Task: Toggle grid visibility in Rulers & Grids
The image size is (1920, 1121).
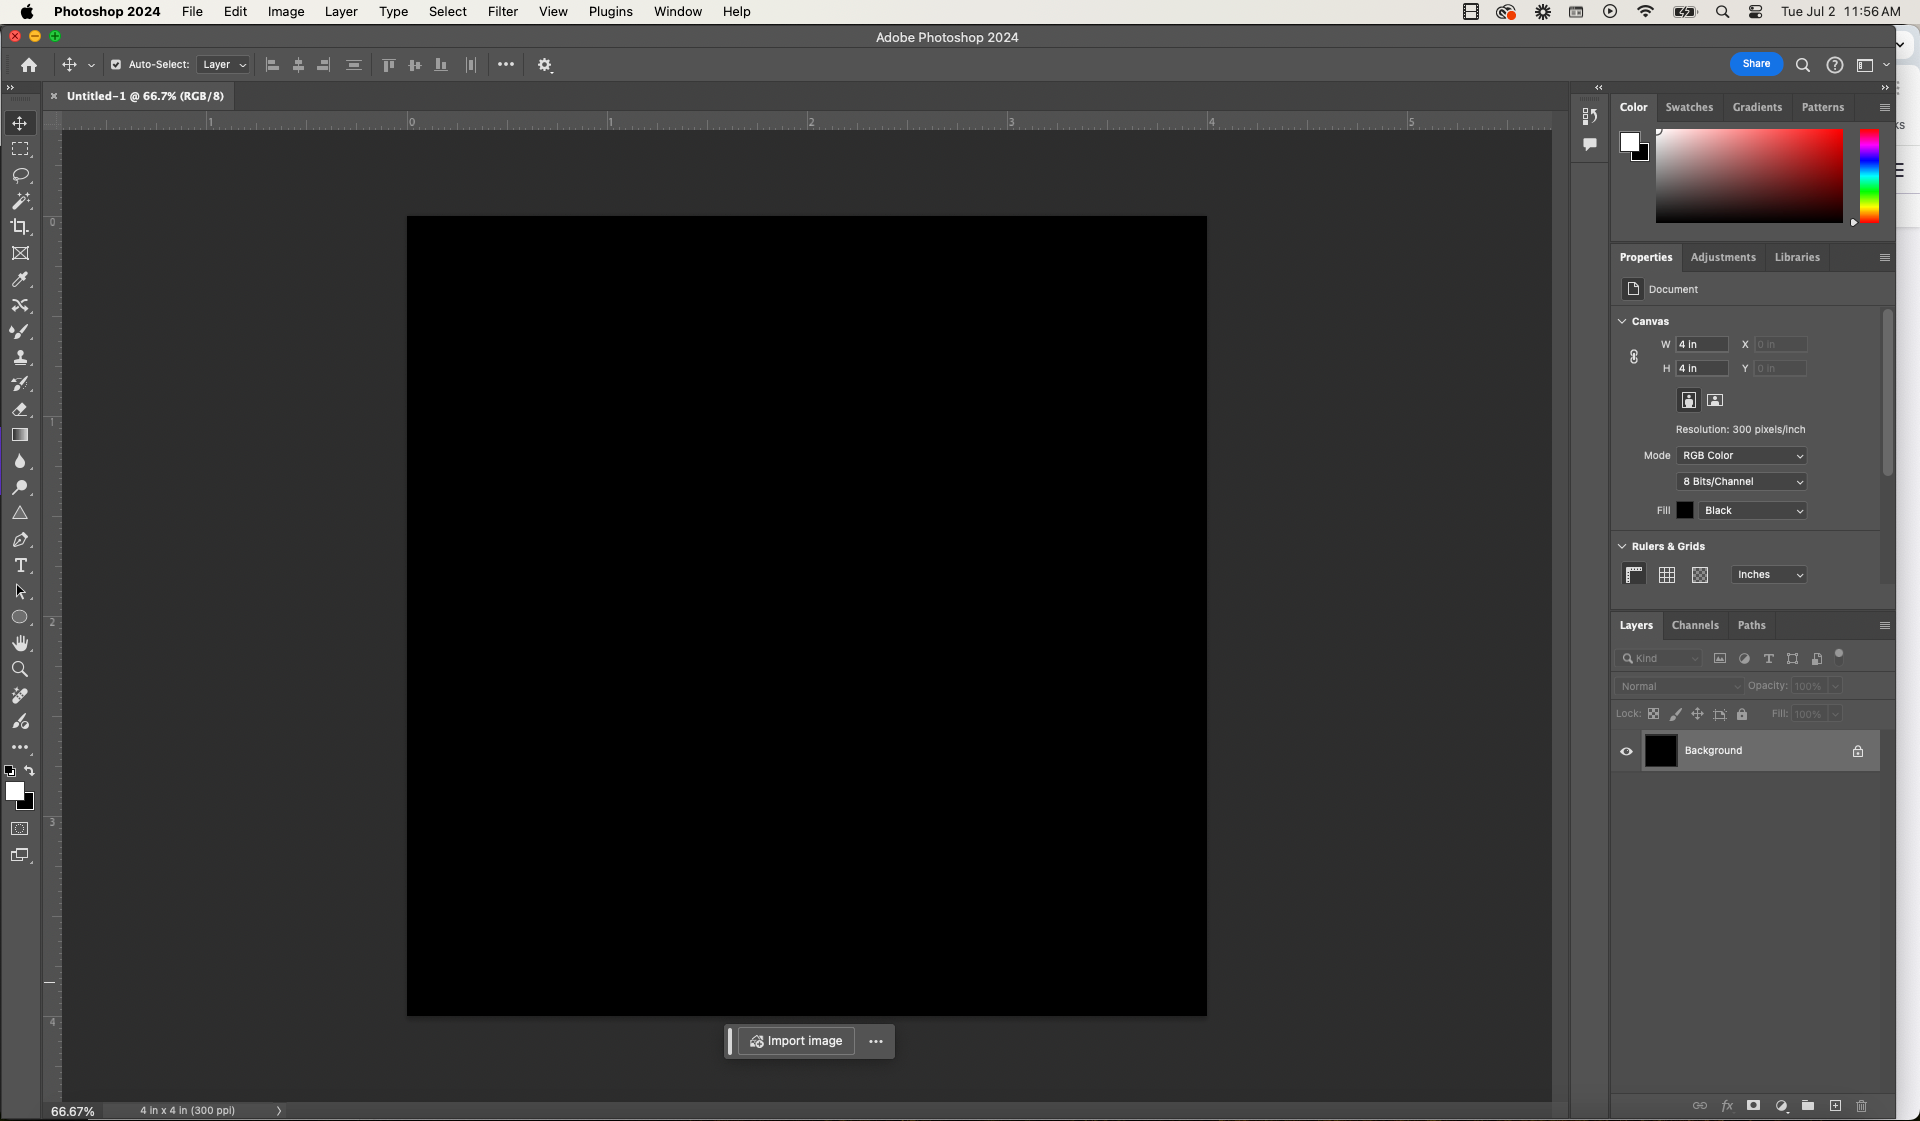Action: (x=1666, y=575)
